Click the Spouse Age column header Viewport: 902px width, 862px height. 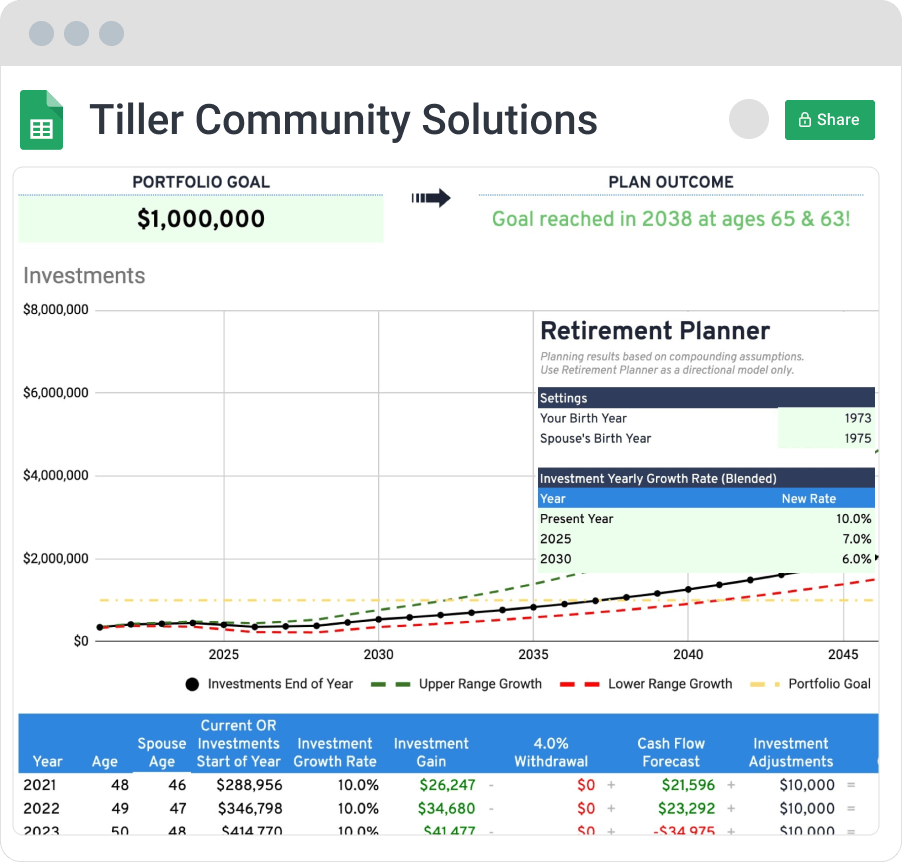[x=162, y=753]
